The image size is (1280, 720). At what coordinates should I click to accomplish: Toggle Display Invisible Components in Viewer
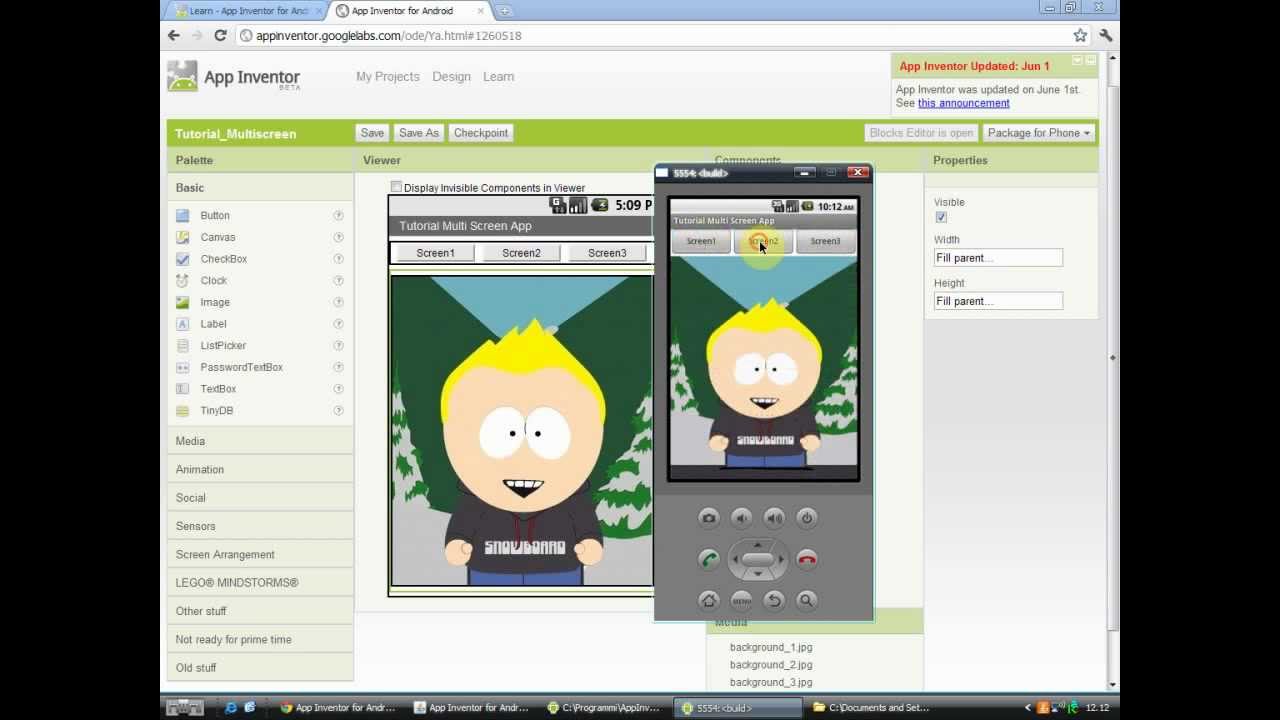coord(396,187)
